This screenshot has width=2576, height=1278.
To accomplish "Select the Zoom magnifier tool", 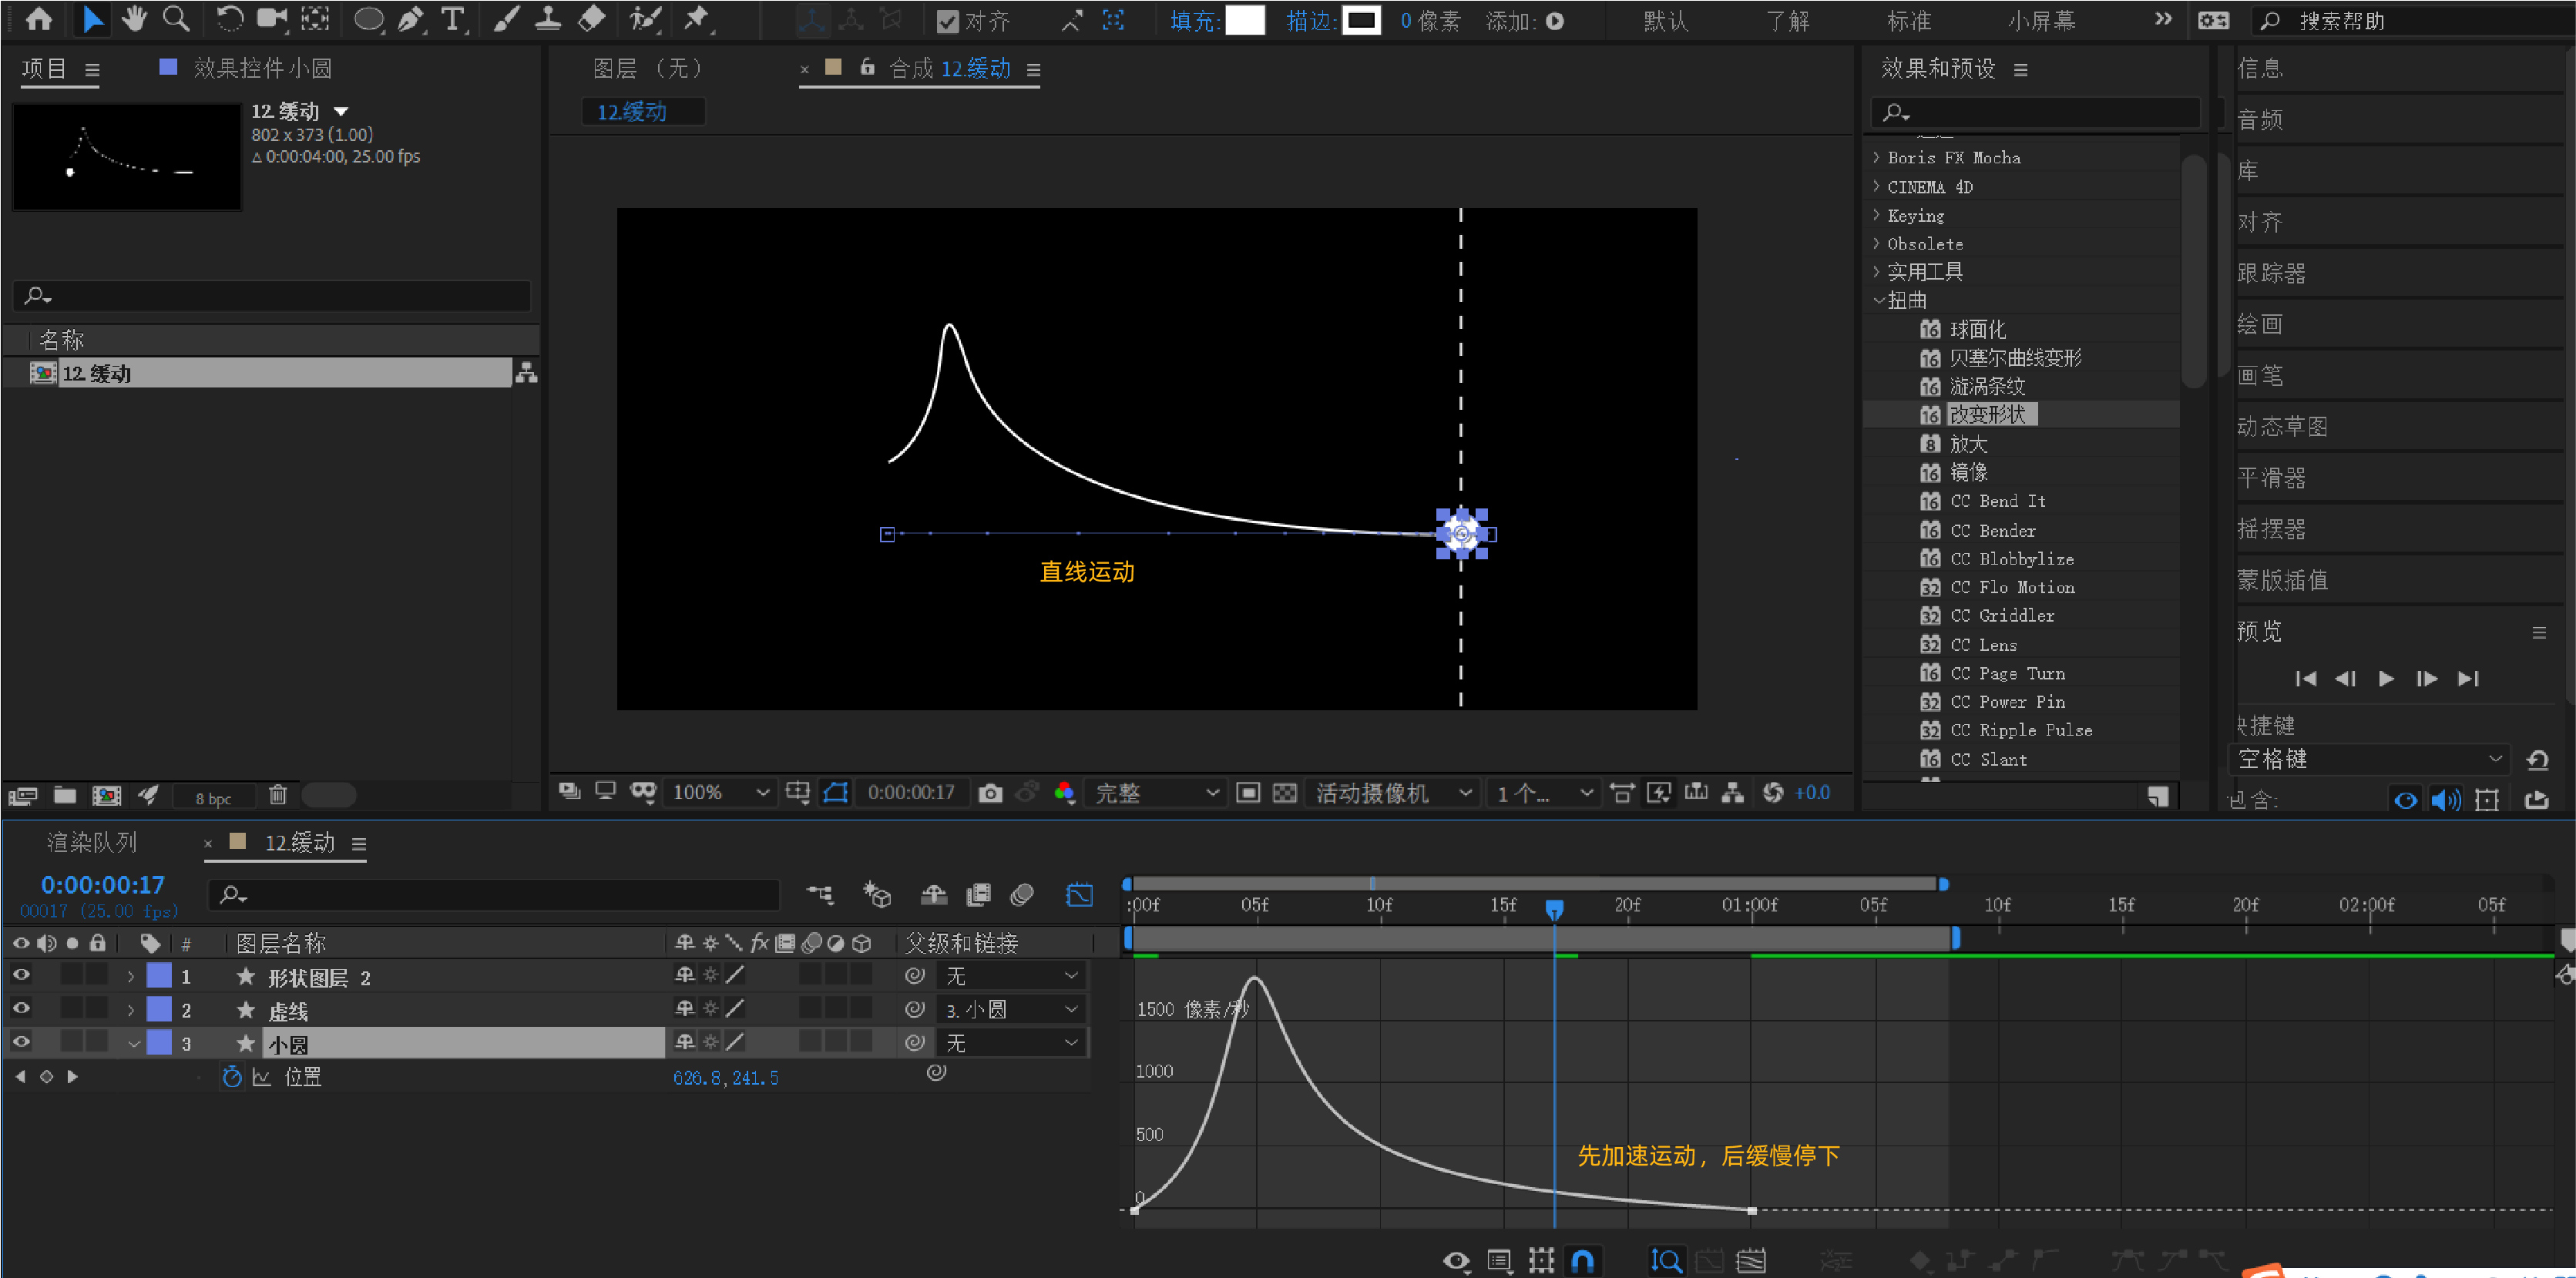I will 176,19.
